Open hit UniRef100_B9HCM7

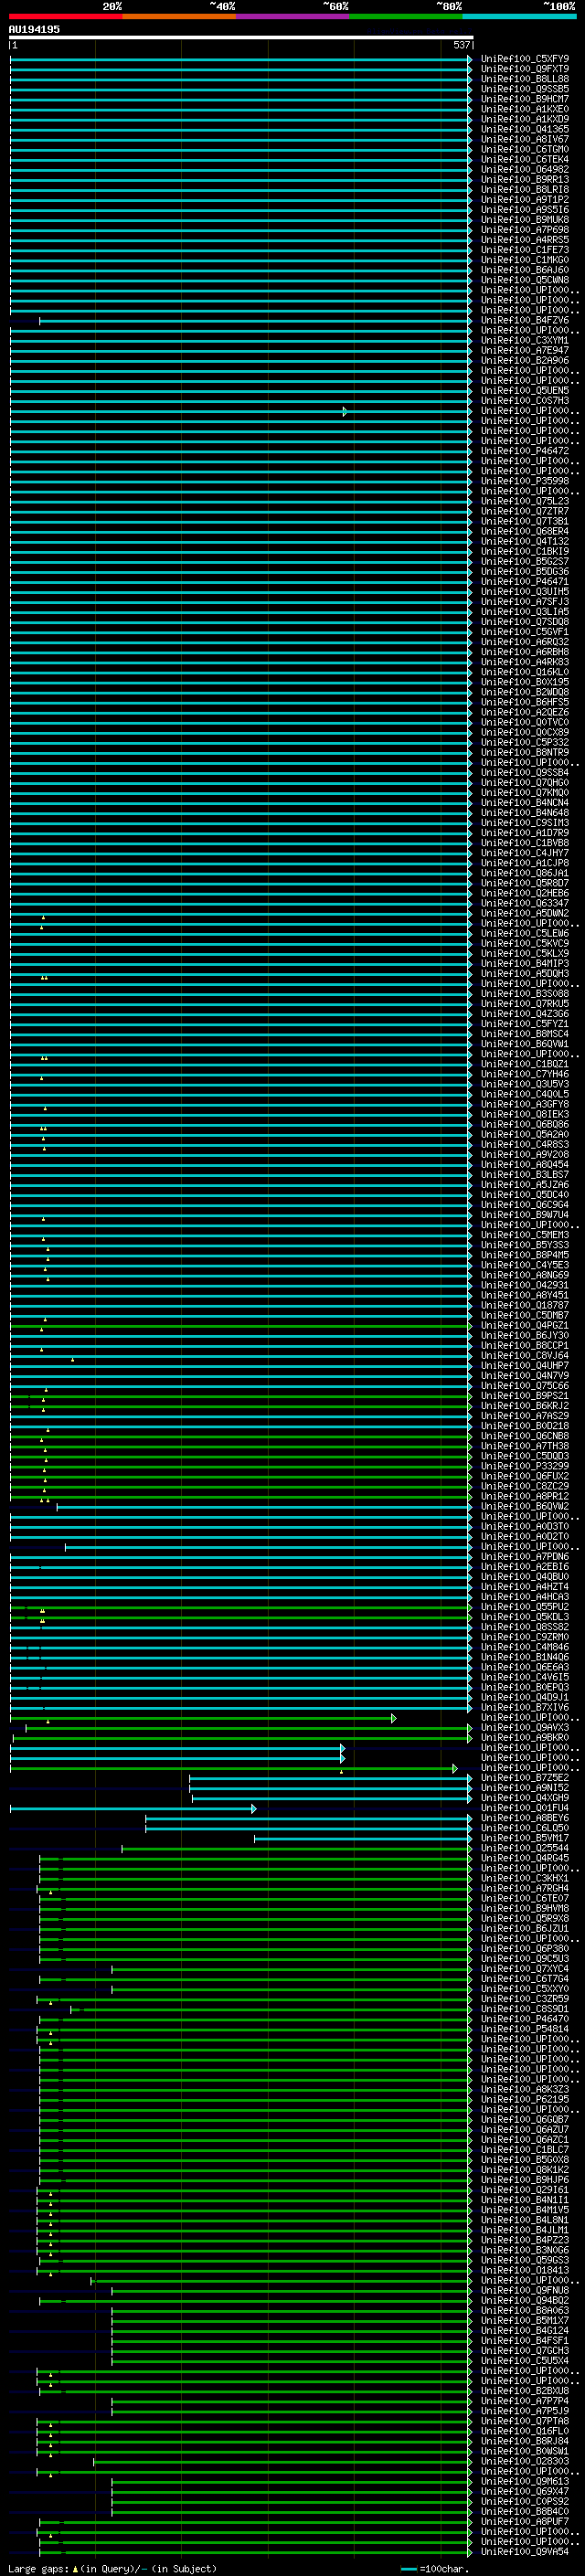point(525,99)
